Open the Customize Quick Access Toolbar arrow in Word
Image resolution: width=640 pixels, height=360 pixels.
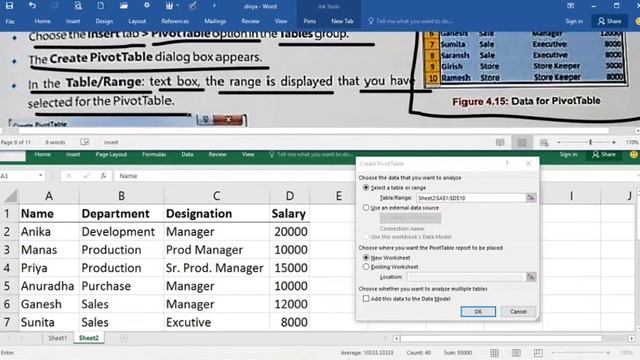[x=214, y=6]
